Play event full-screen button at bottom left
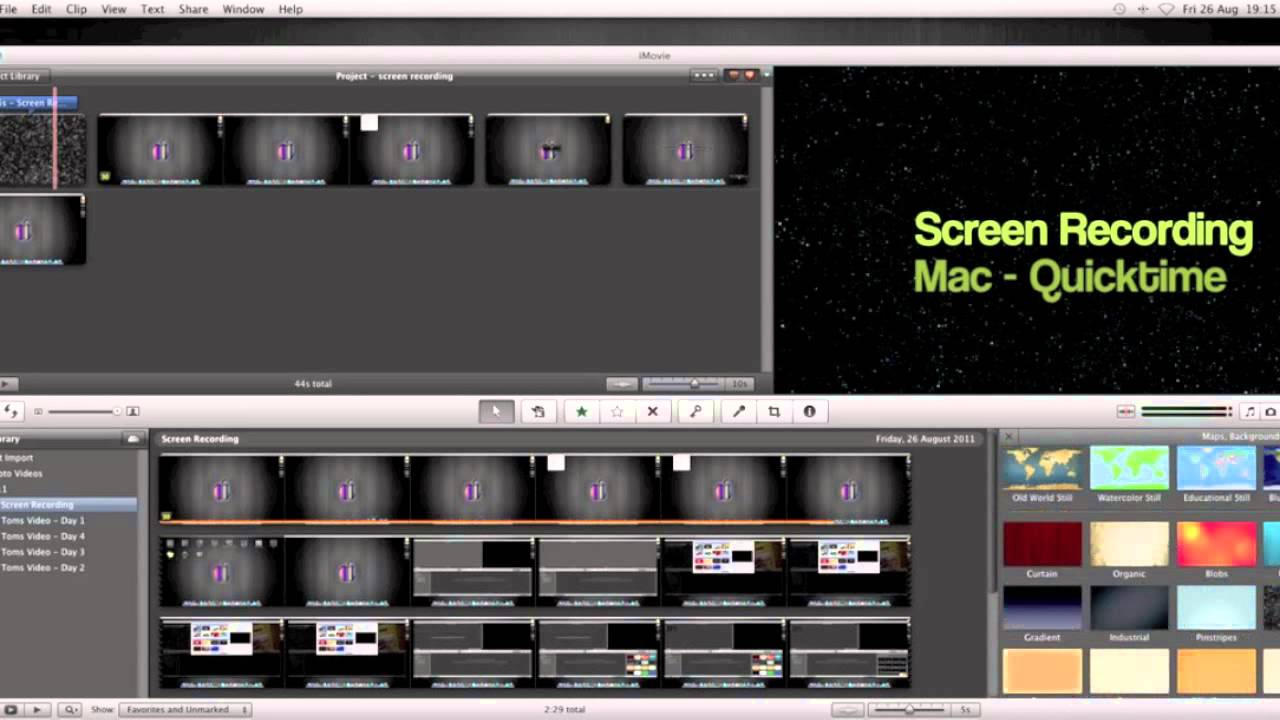This screenshot has width=1280, height=720. tap(10, 709)
